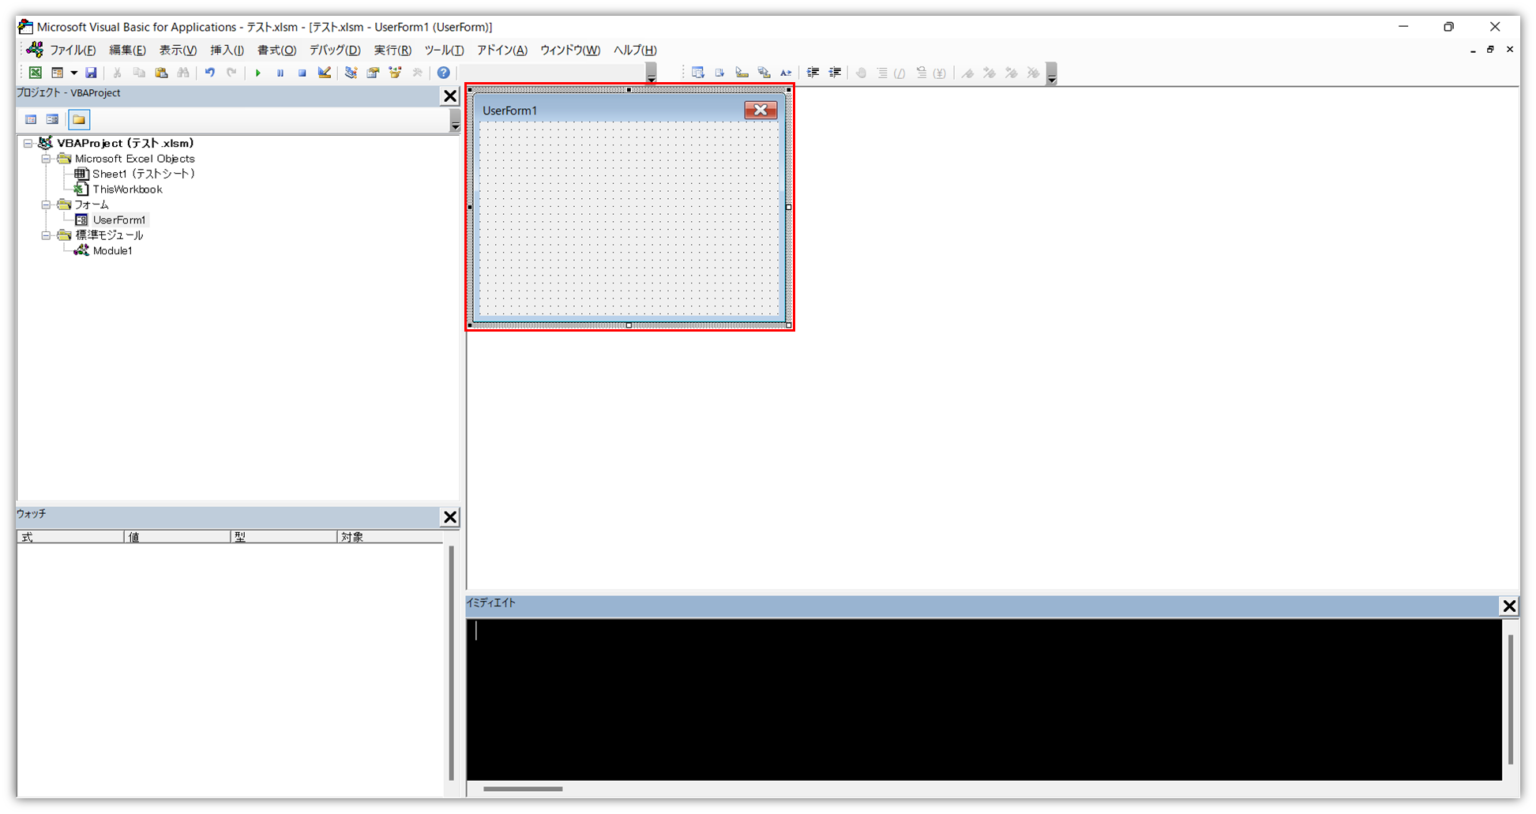Select the View Code icon in Project Explorer
This screenshot has width=1536, height=814.
pos(30,119)
